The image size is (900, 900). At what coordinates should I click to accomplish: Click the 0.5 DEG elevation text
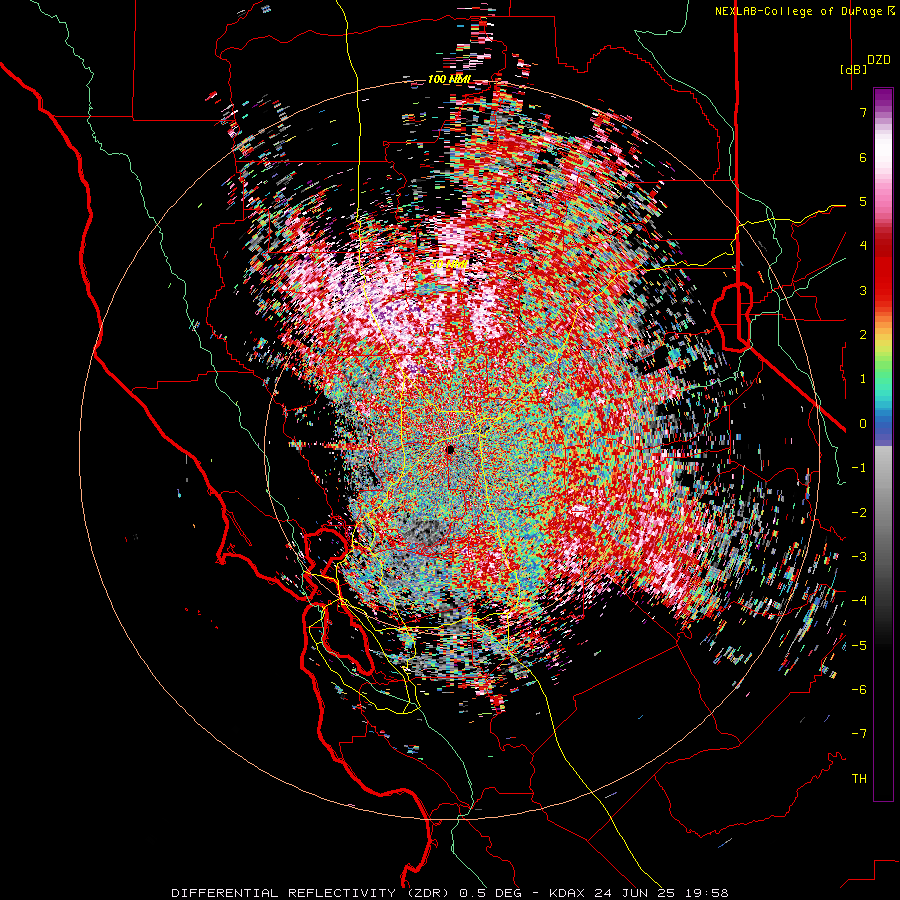click(490, 893)
